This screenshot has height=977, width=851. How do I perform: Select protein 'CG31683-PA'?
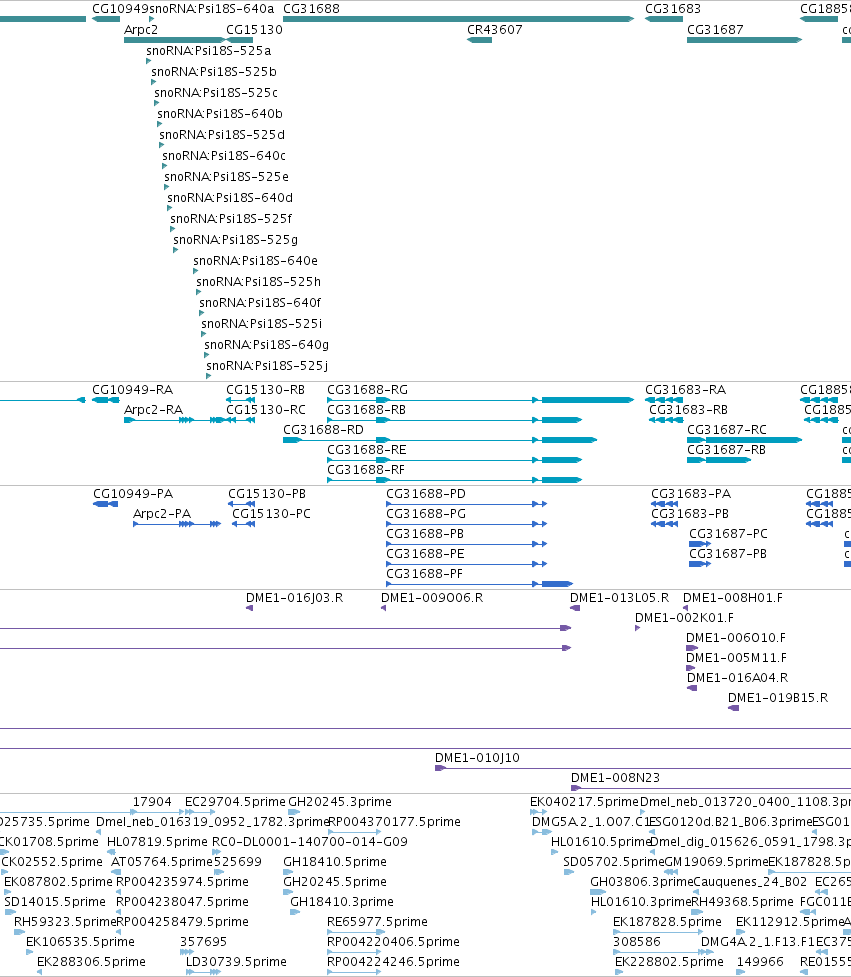[x=691, y=493]
